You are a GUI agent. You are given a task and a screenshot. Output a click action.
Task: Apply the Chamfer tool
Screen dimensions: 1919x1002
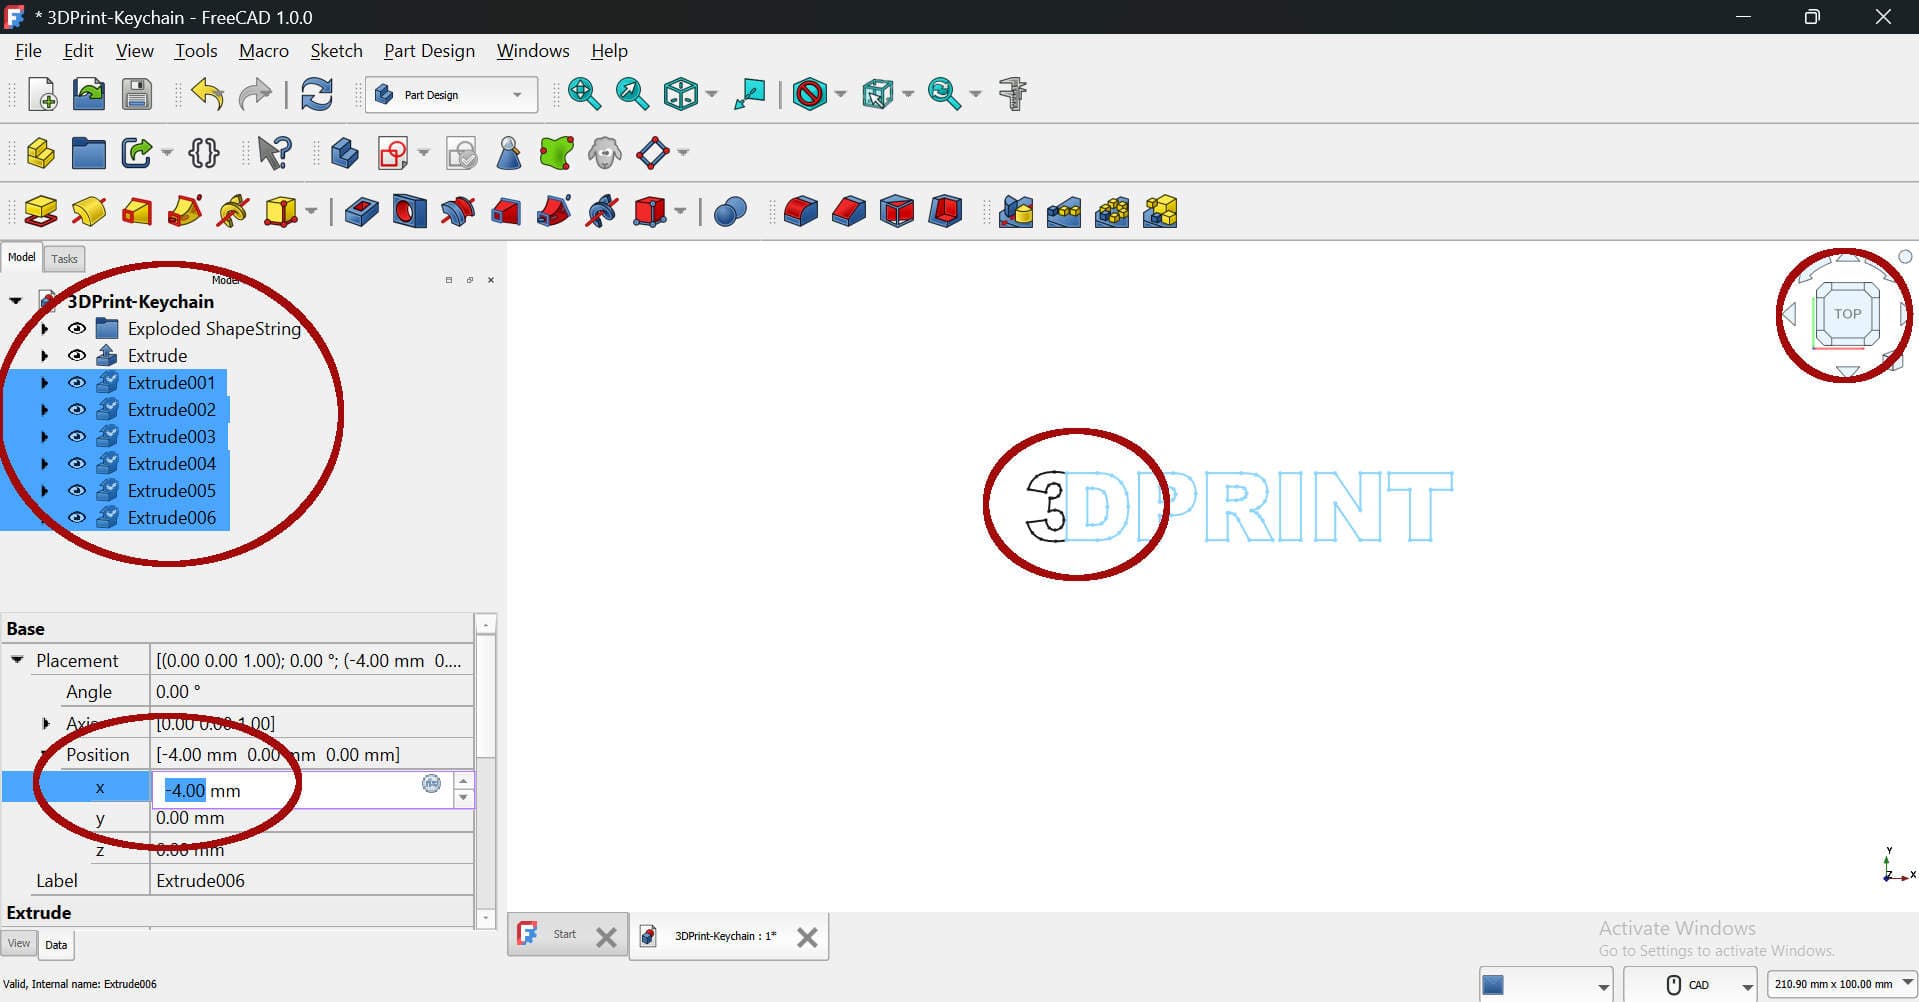point(849,211)
